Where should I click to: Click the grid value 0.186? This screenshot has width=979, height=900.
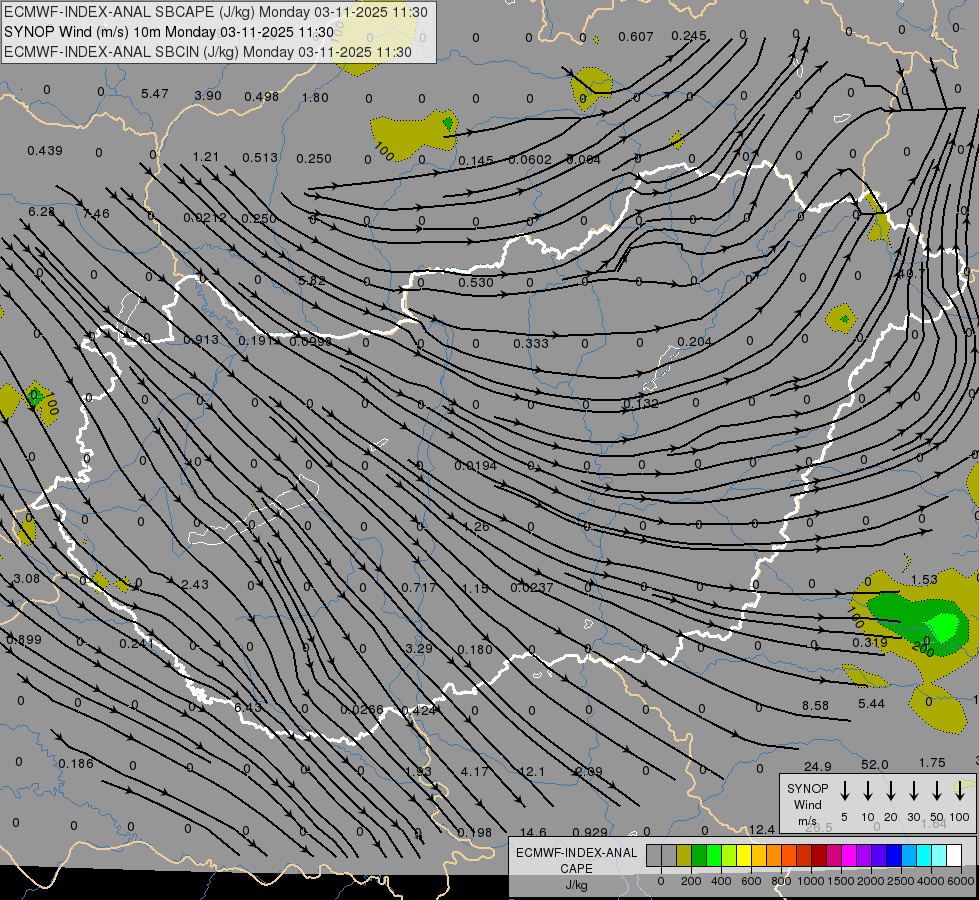coord(76,764)
